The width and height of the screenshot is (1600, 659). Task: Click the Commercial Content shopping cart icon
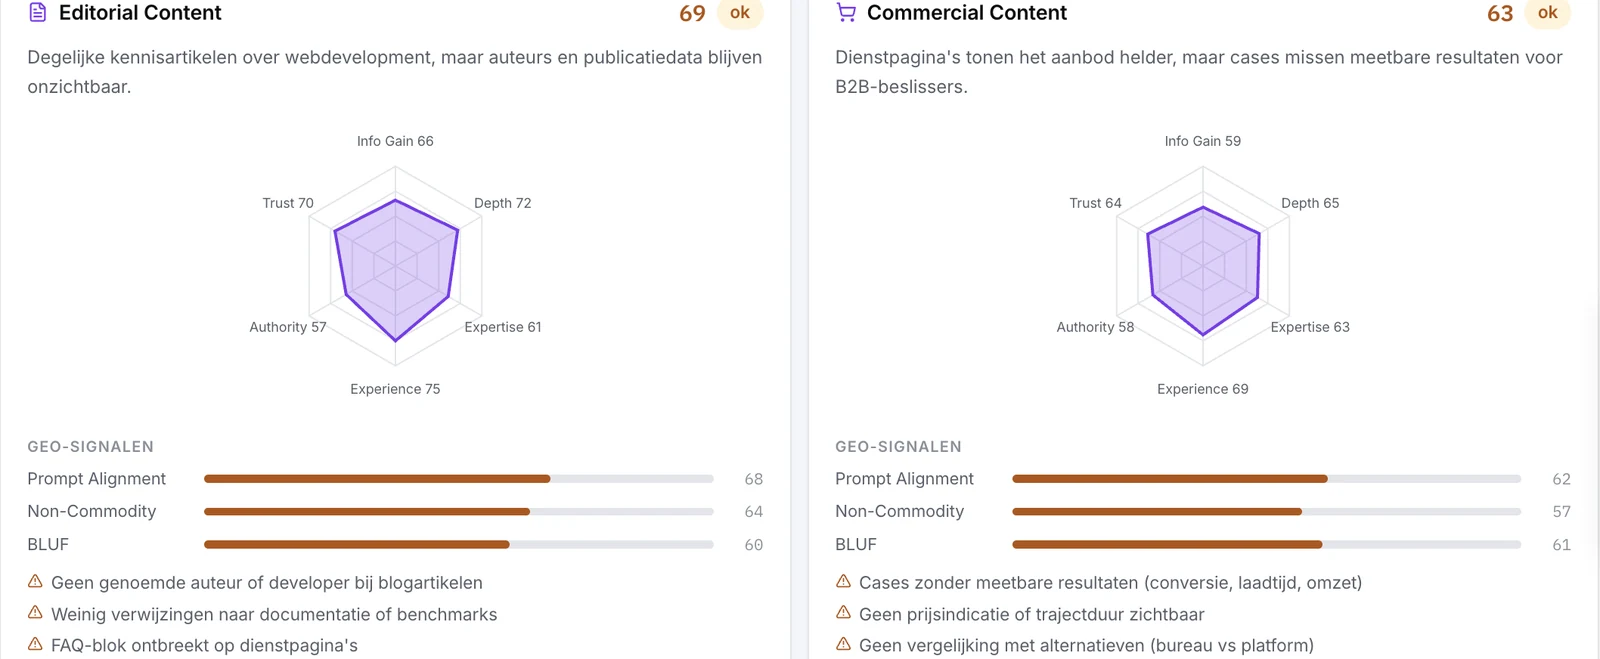tap(846, 13)
